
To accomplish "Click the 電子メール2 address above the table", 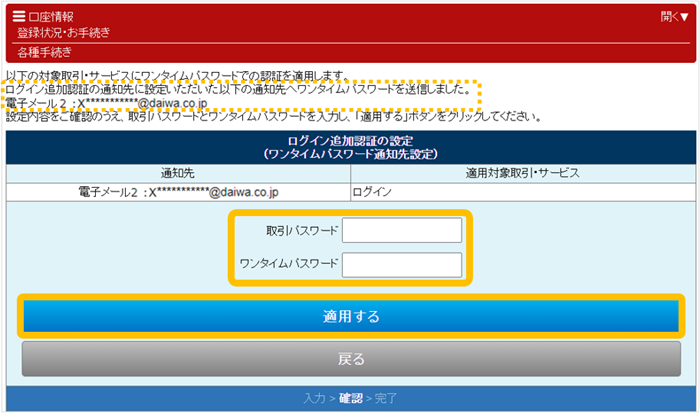I will (x=106, y=104).
